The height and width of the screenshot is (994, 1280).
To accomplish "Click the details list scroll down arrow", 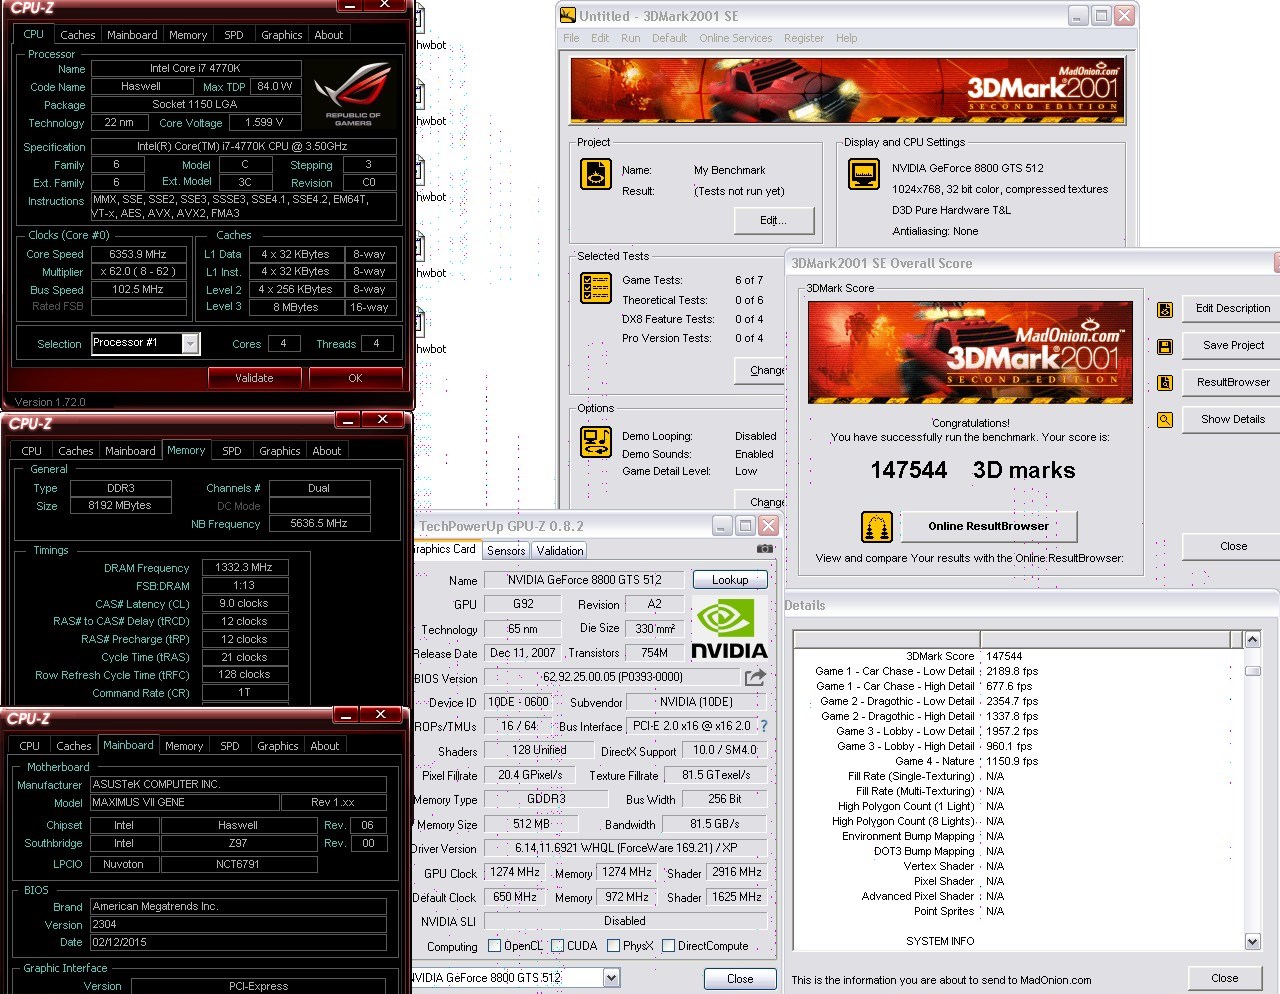I will click(x=1252, y=941).
